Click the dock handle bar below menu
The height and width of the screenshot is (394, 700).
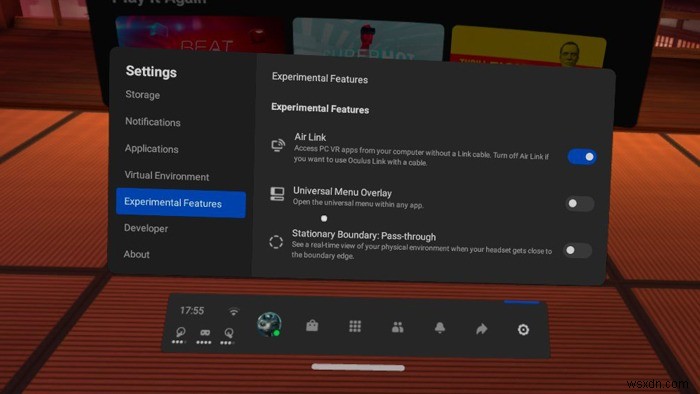358,367
